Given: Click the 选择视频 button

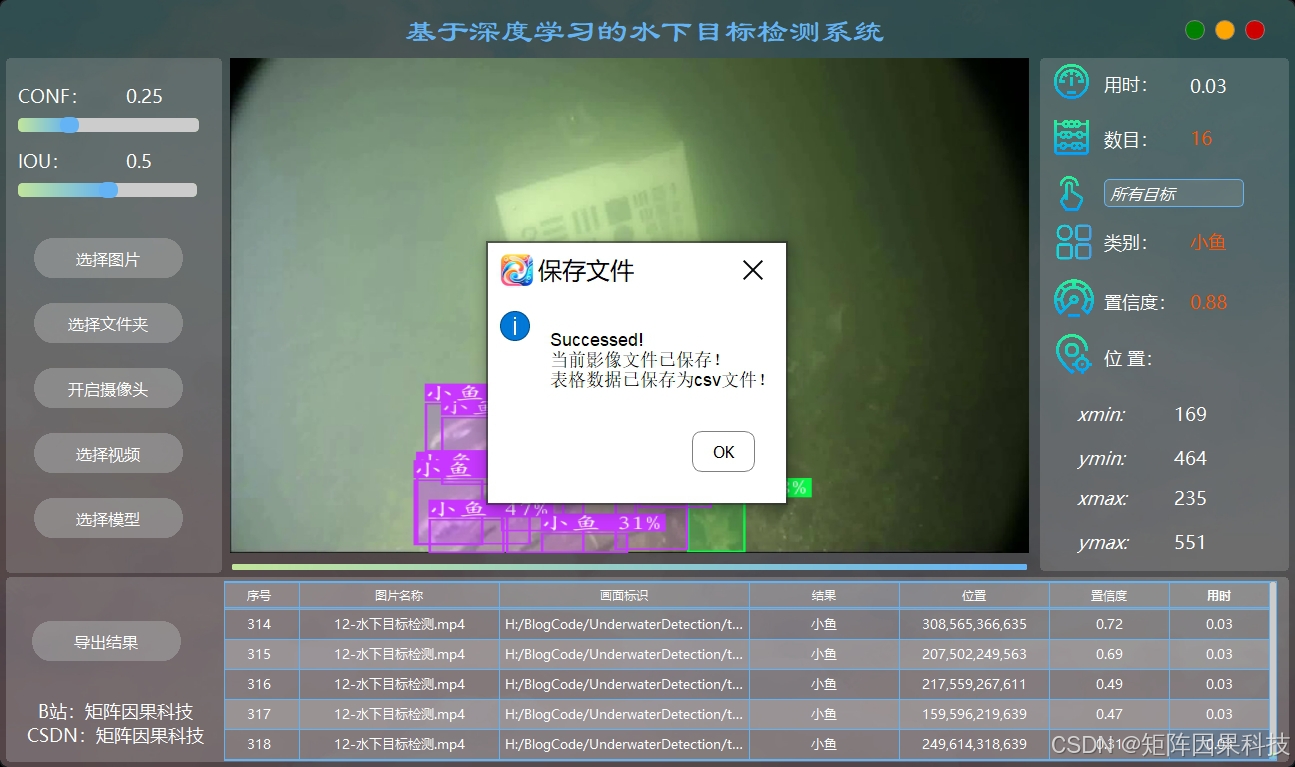Looking at the screenshot, I should [x=108, y=454].
